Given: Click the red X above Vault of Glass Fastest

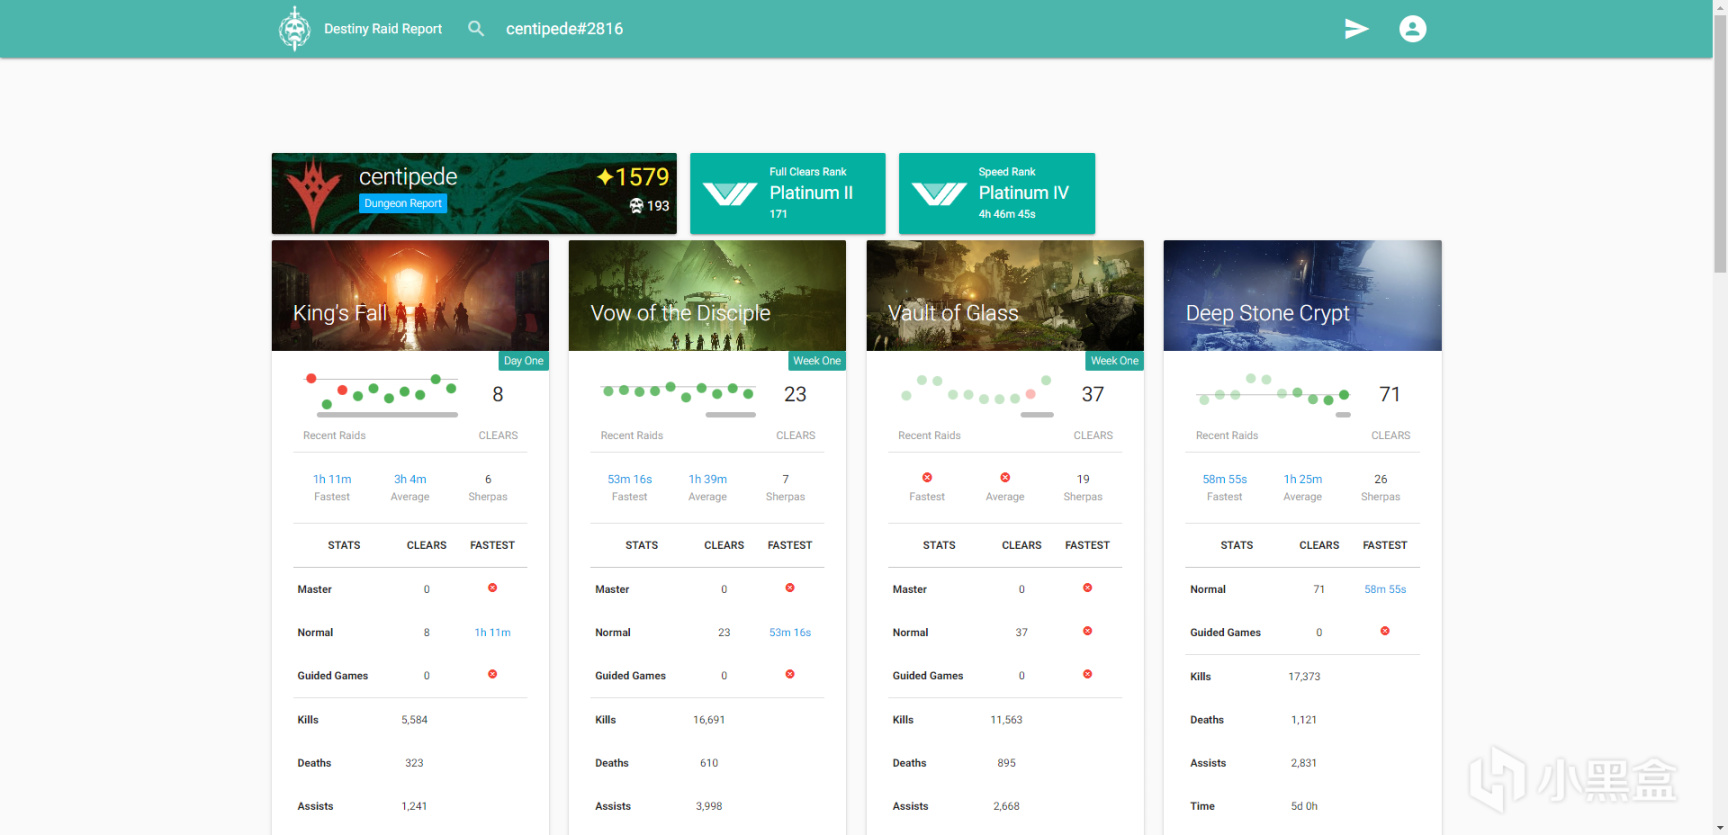Looking at the screenshot, I should (x=927, y=477).
